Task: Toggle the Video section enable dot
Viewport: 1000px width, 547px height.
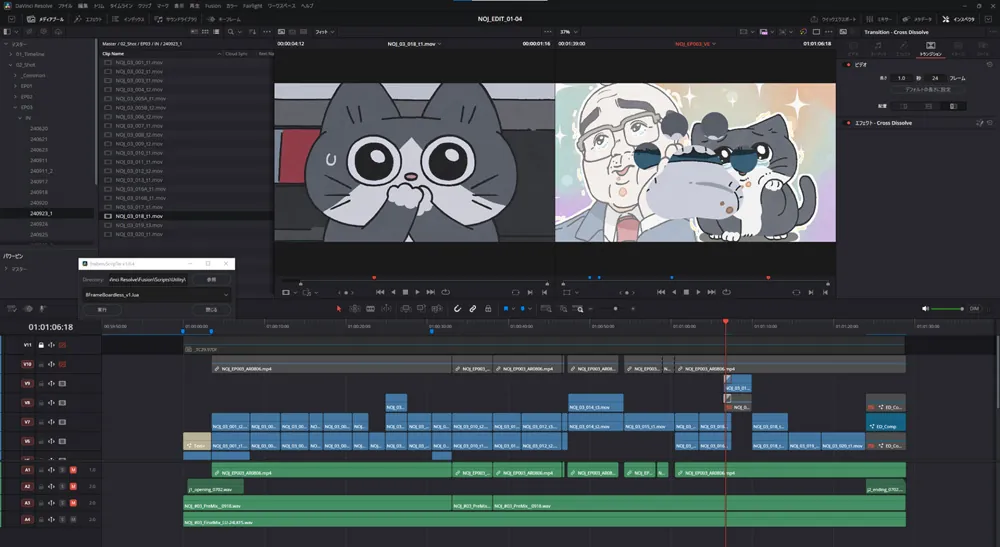Action: 848,64
